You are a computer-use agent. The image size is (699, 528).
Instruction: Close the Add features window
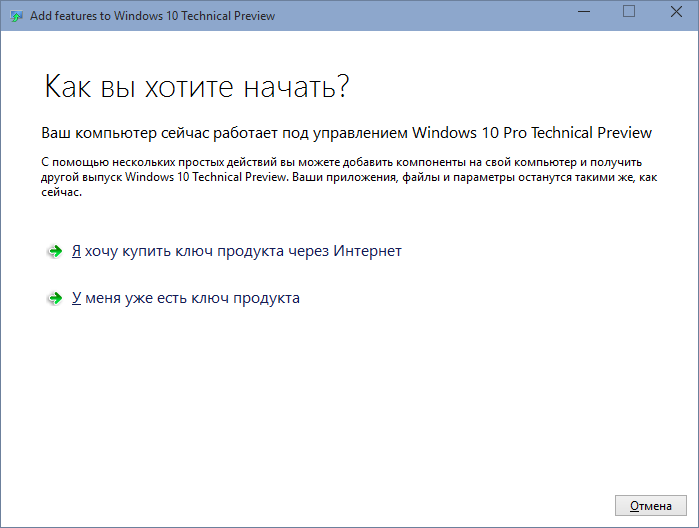(676, 12)
